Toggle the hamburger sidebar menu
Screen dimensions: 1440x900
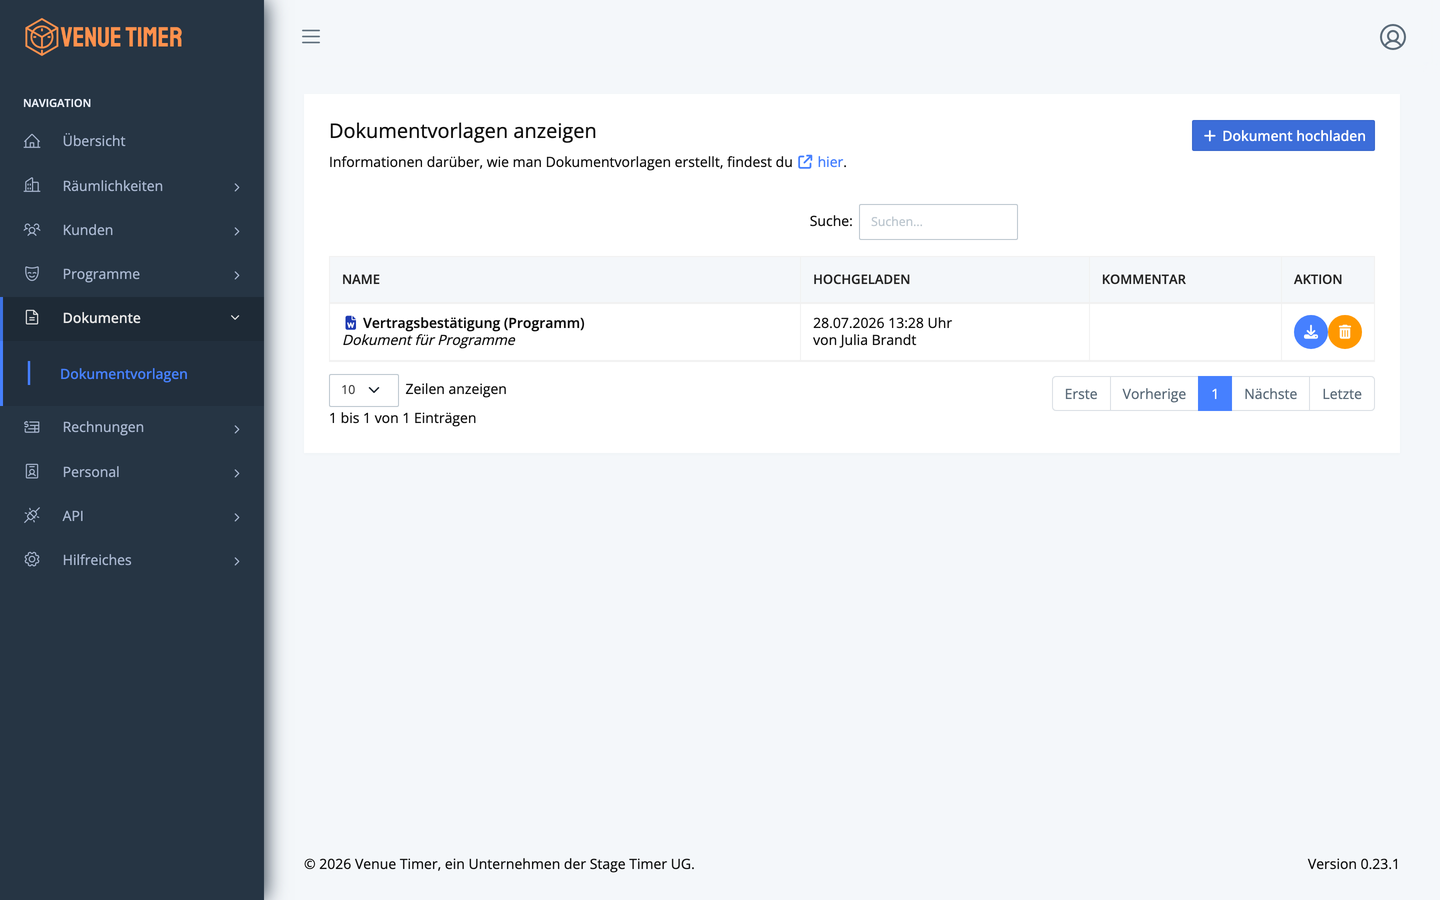311,37
